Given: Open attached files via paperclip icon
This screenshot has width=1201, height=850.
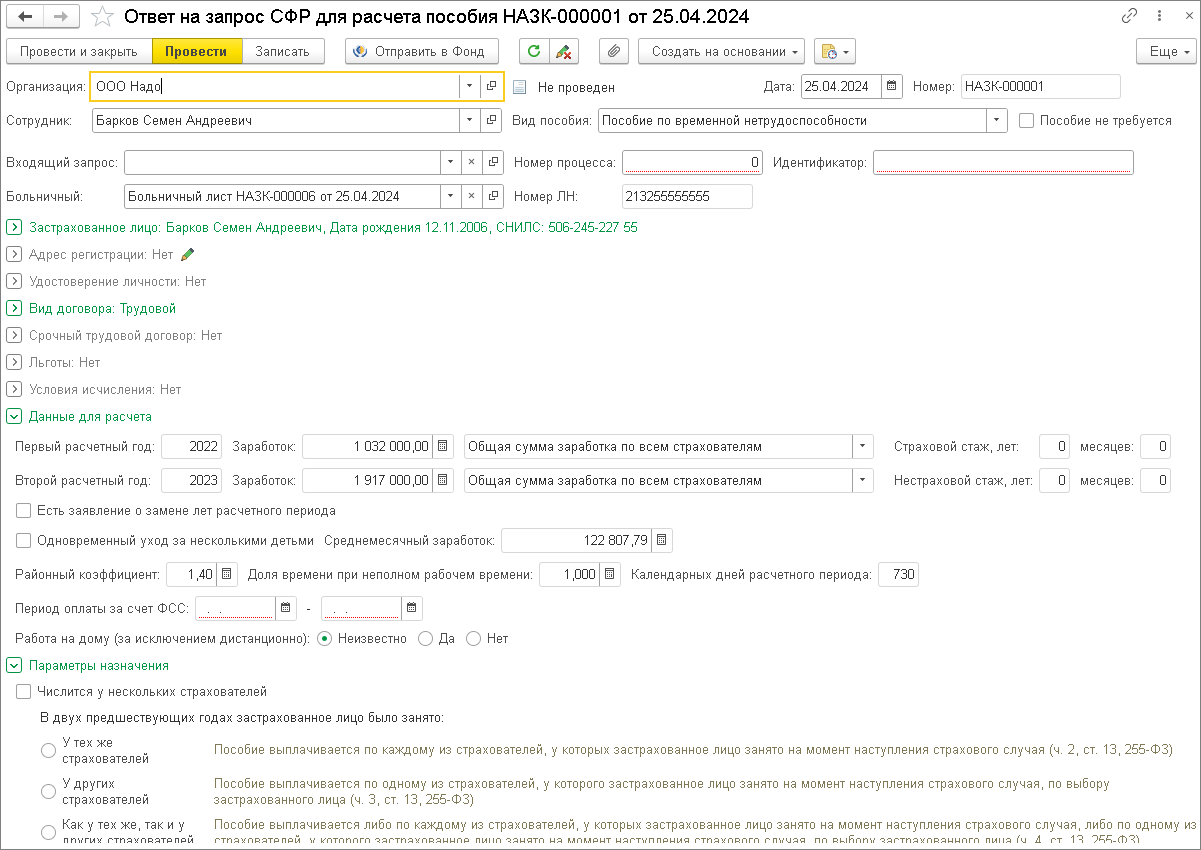Looking at the screenshot, I should click(614, 52).
